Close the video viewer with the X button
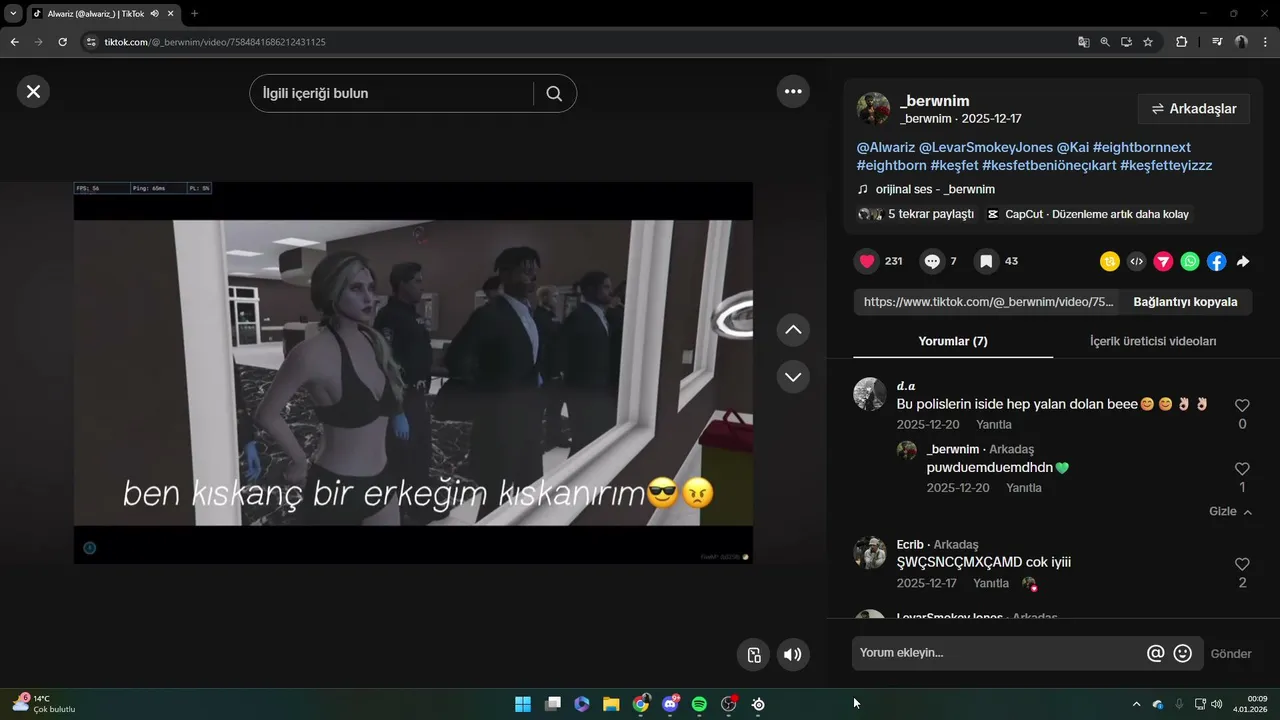1280x720 pixels. click(33, 92)
